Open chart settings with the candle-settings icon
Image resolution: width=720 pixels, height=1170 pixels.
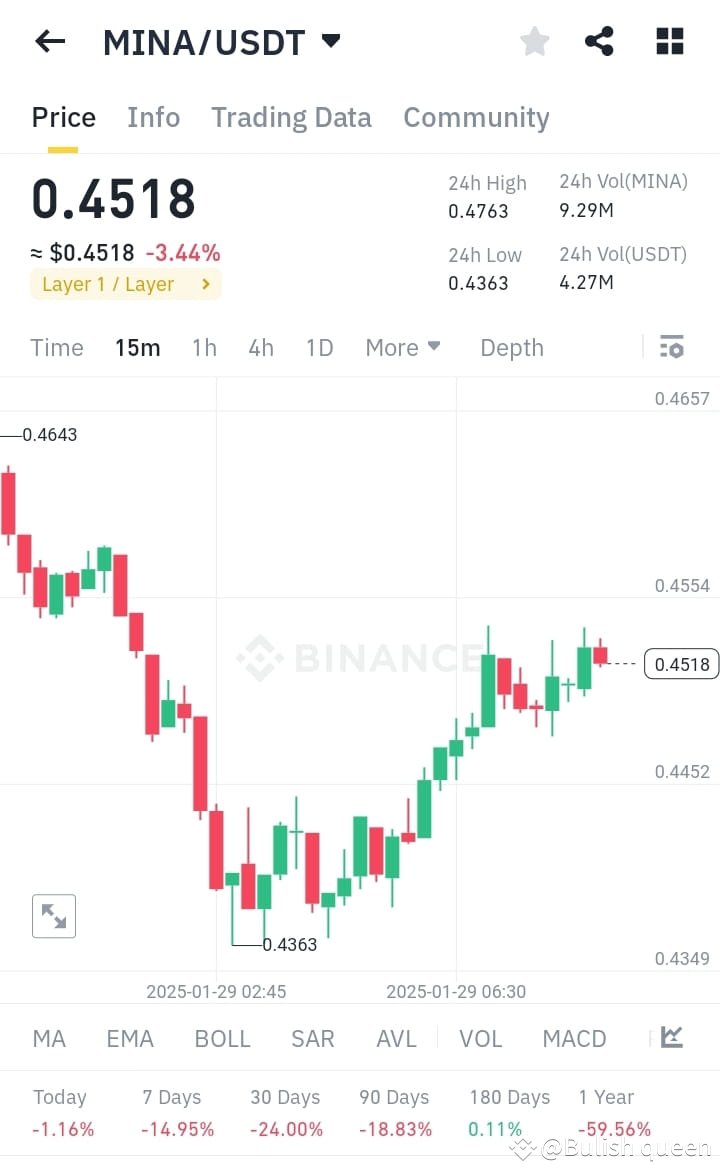click(671, 347)
